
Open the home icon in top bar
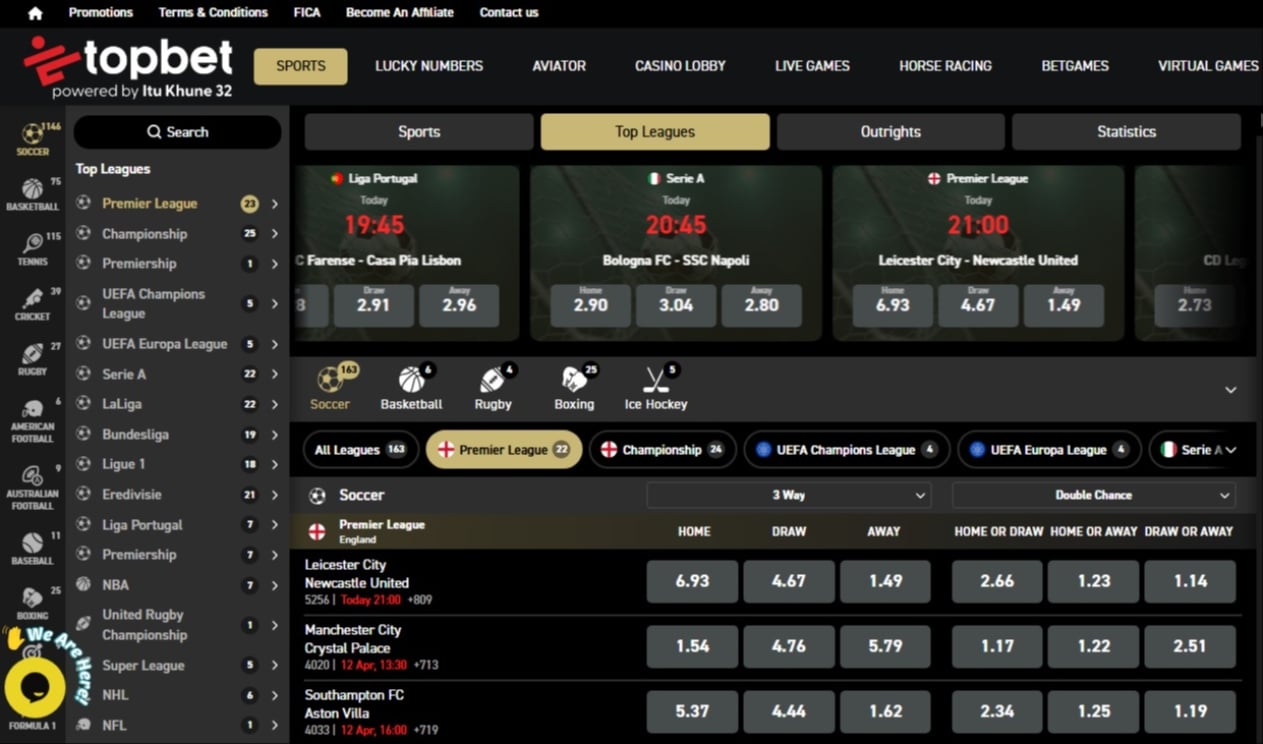(35, 13)
